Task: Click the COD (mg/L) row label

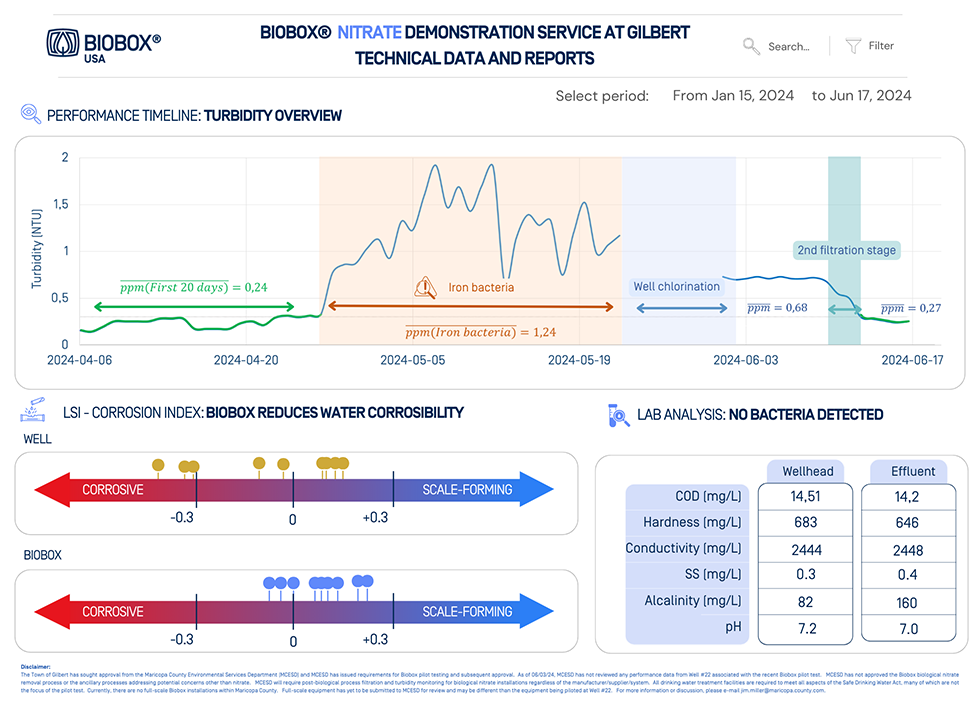Action: click(x=708, y=496)
